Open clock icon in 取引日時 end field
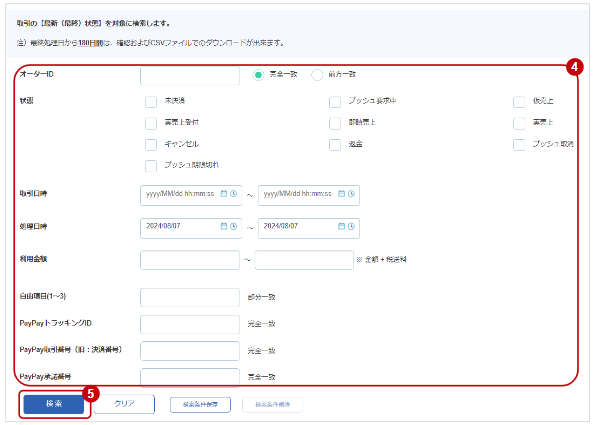594x425 pixels. tap(352, 194)
